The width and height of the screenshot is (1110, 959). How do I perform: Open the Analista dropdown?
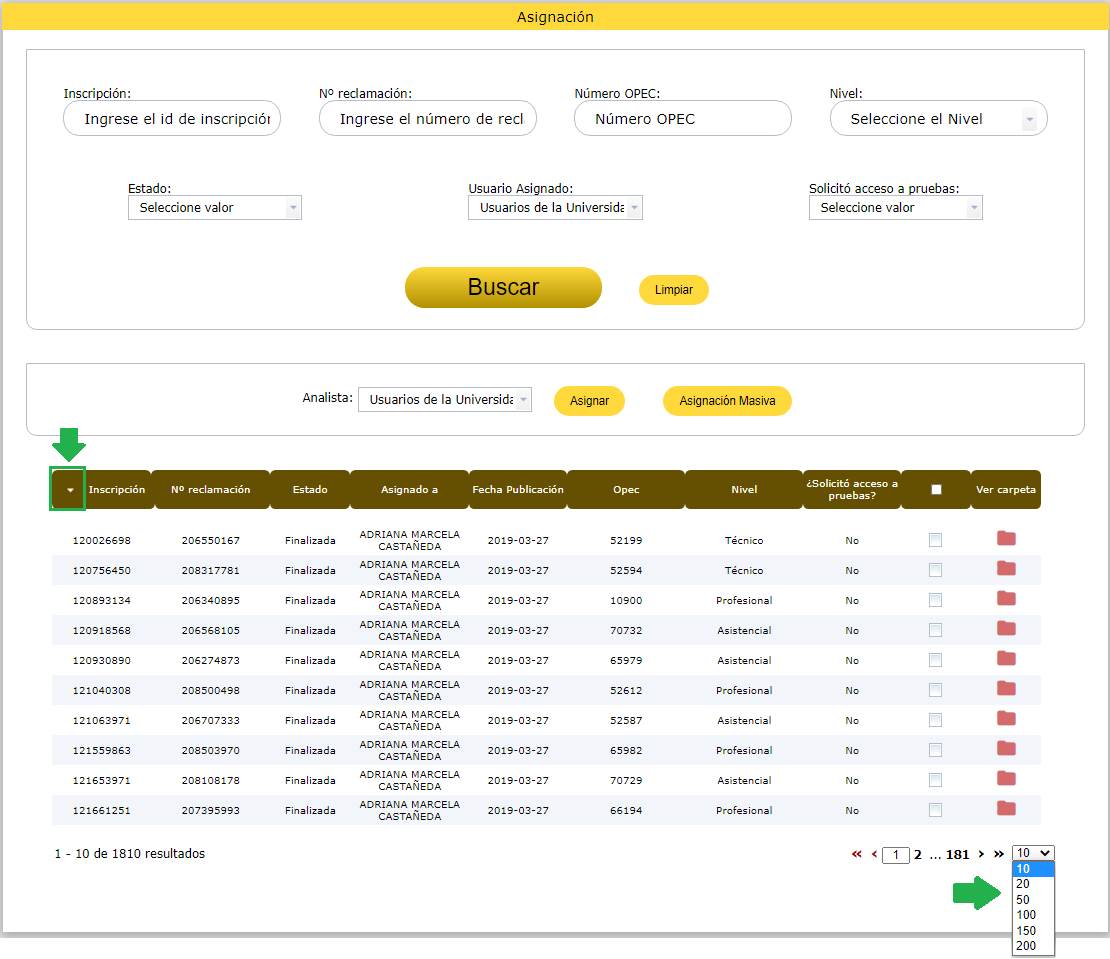(445, 400)
